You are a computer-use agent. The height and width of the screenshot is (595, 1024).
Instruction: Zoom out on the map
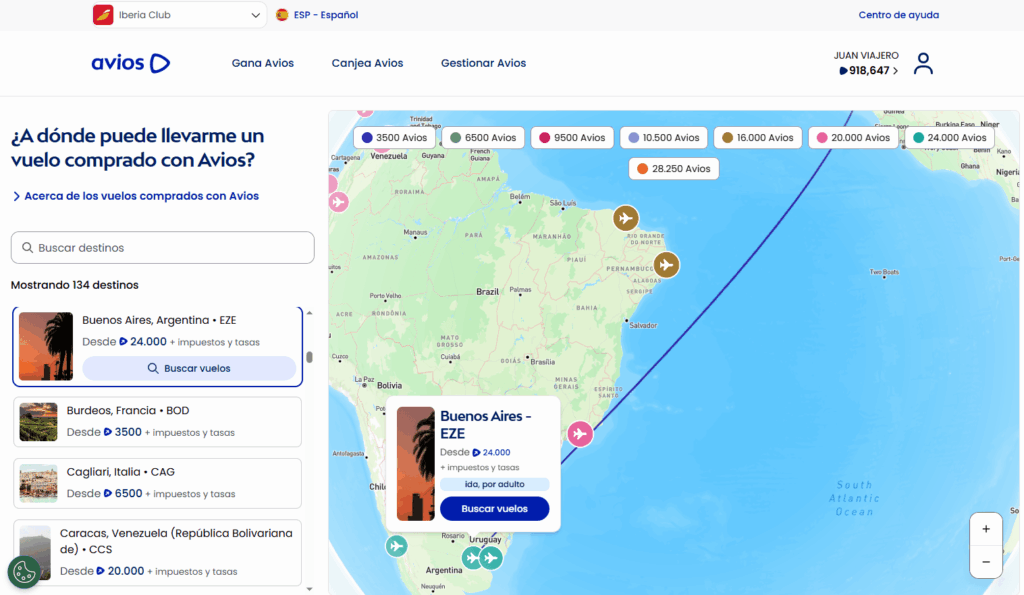point(986,562)
